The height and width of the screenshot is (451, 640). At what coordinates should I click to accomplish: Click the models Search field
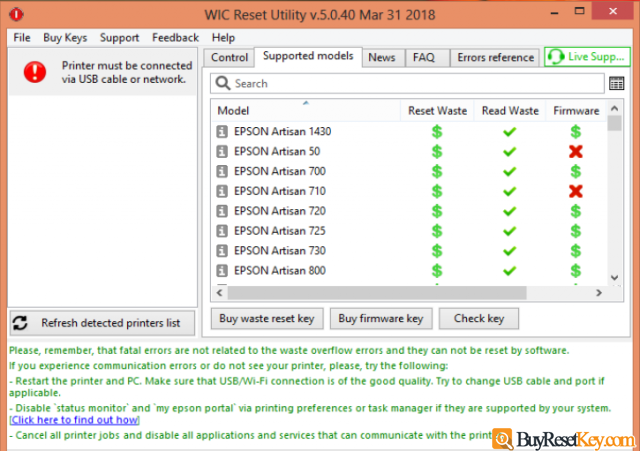coord(407,83)
